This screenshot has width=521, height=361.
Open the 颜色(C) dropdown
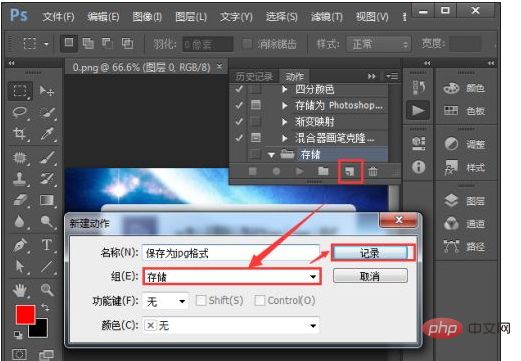(231, 325)
